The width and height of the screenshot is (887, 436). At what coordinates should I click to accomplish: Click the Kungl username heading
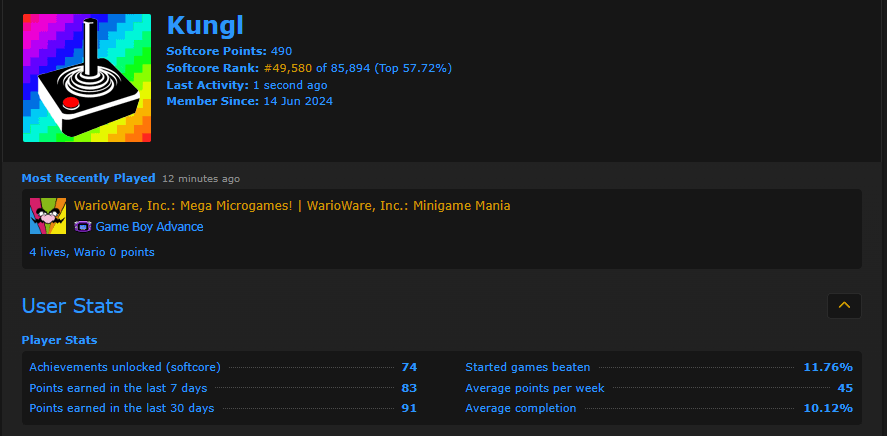pos(205,25)
